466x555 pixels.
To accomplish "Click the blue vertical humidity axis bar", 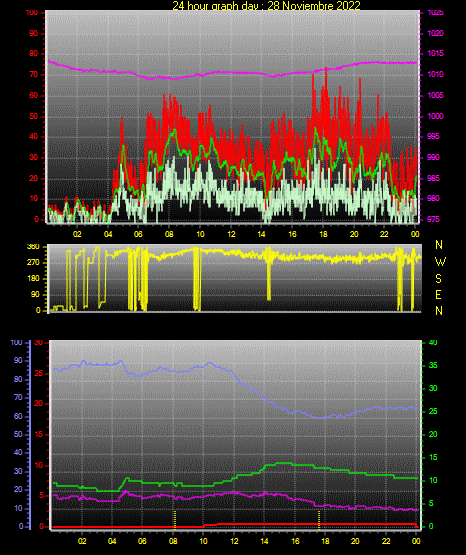I will pyautogui.click(x=30, y=435).
